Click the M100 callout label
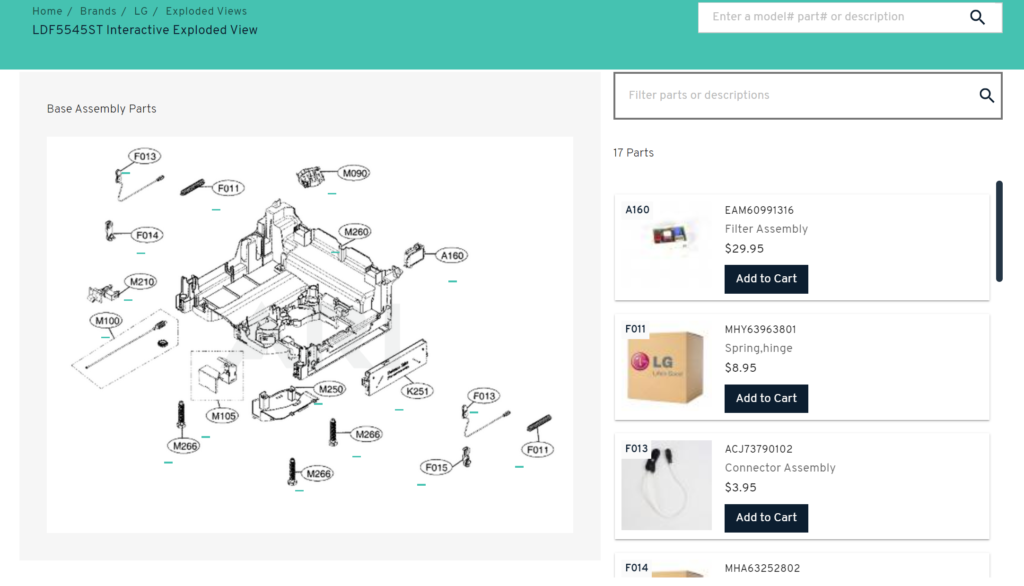Screen dimensions: 1024x586 coord(106,320)
